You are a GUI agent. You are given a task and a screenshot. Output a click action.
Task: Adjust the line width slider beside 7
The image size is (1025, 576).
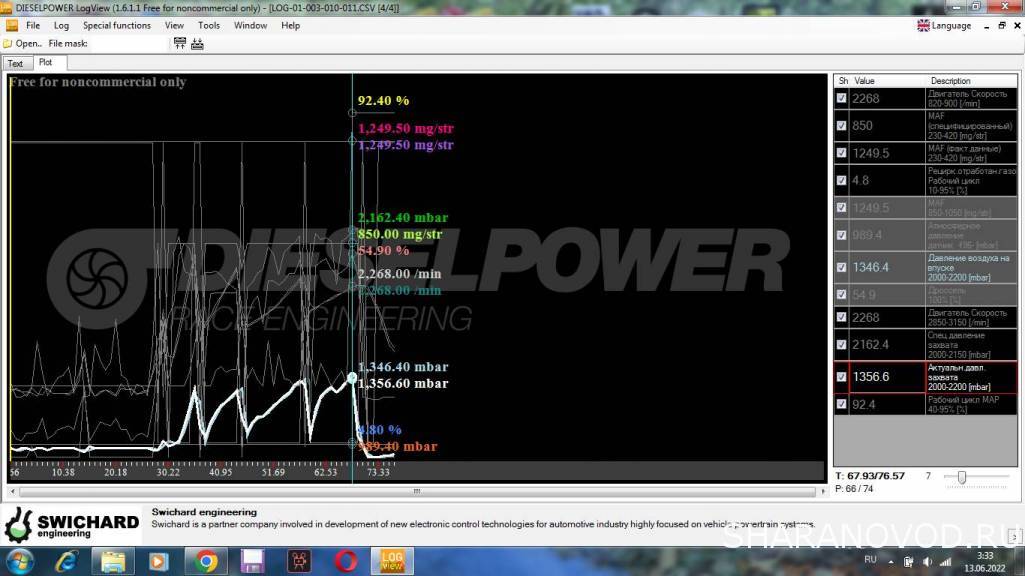[x=962, y=477]
